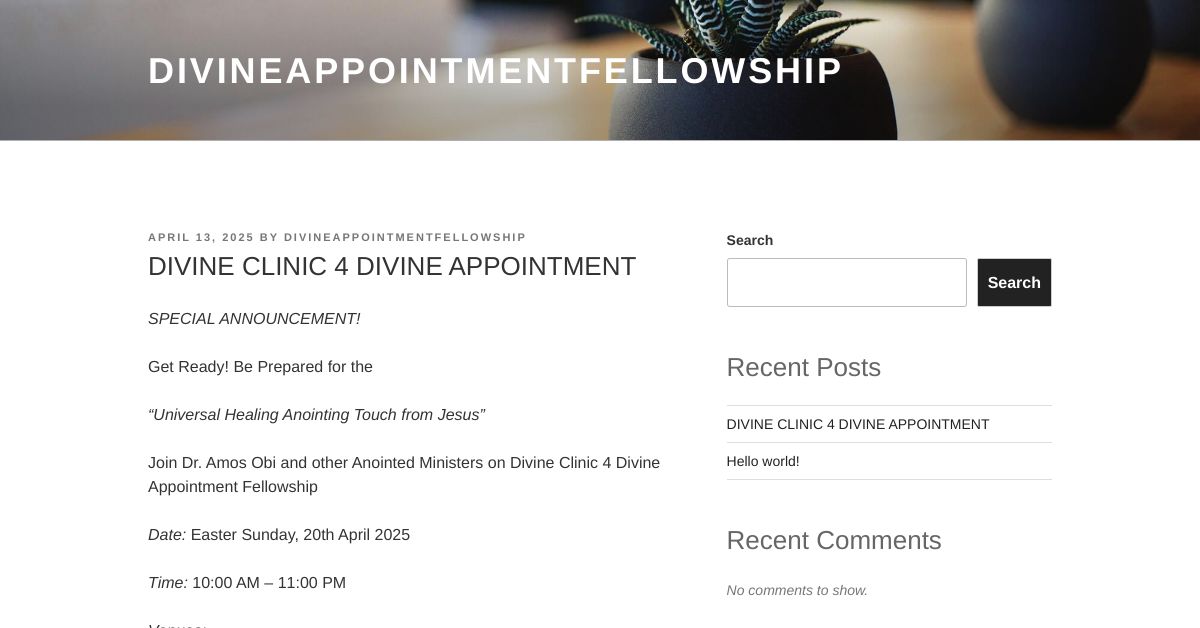The width and height of the screenshot is (1200, 628).
Task: Open DIVINE CLINIC 4 DIVINE APPOINTMENT under Recent Posts
Action: (857, 424)
